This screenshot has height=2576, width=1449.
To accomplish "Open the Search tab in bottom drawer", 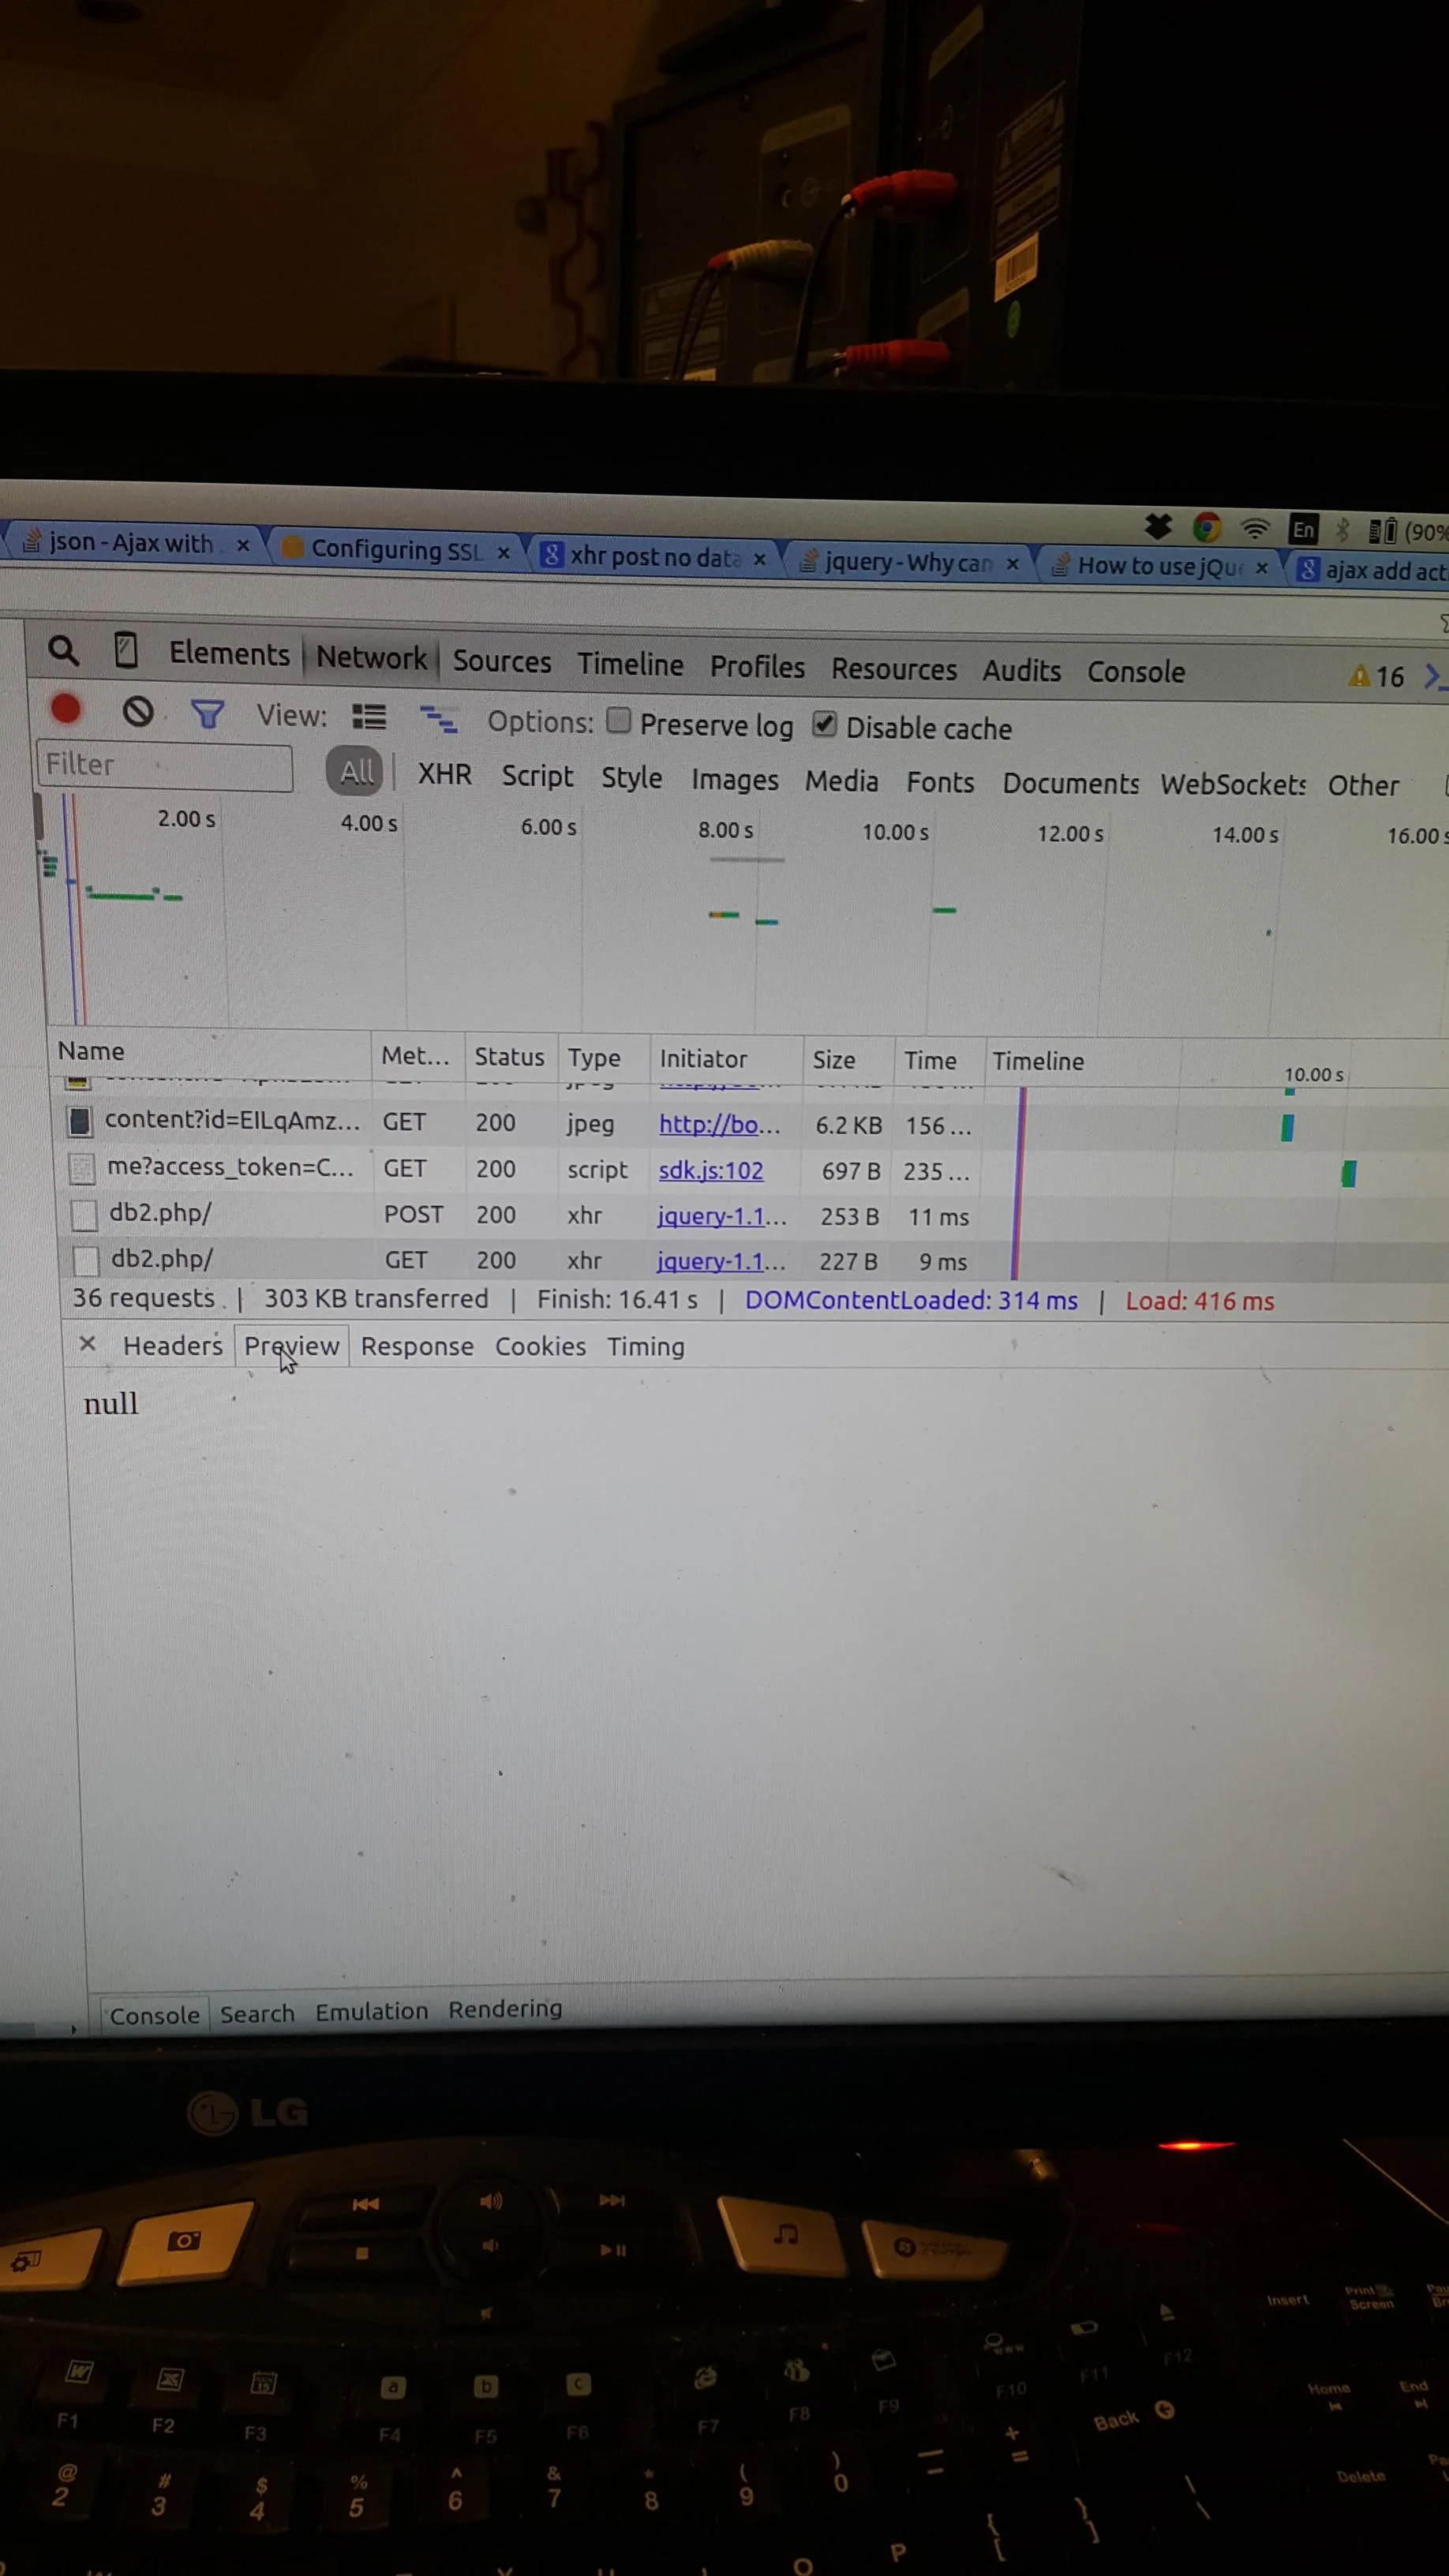I will (x=257, y=2014).
